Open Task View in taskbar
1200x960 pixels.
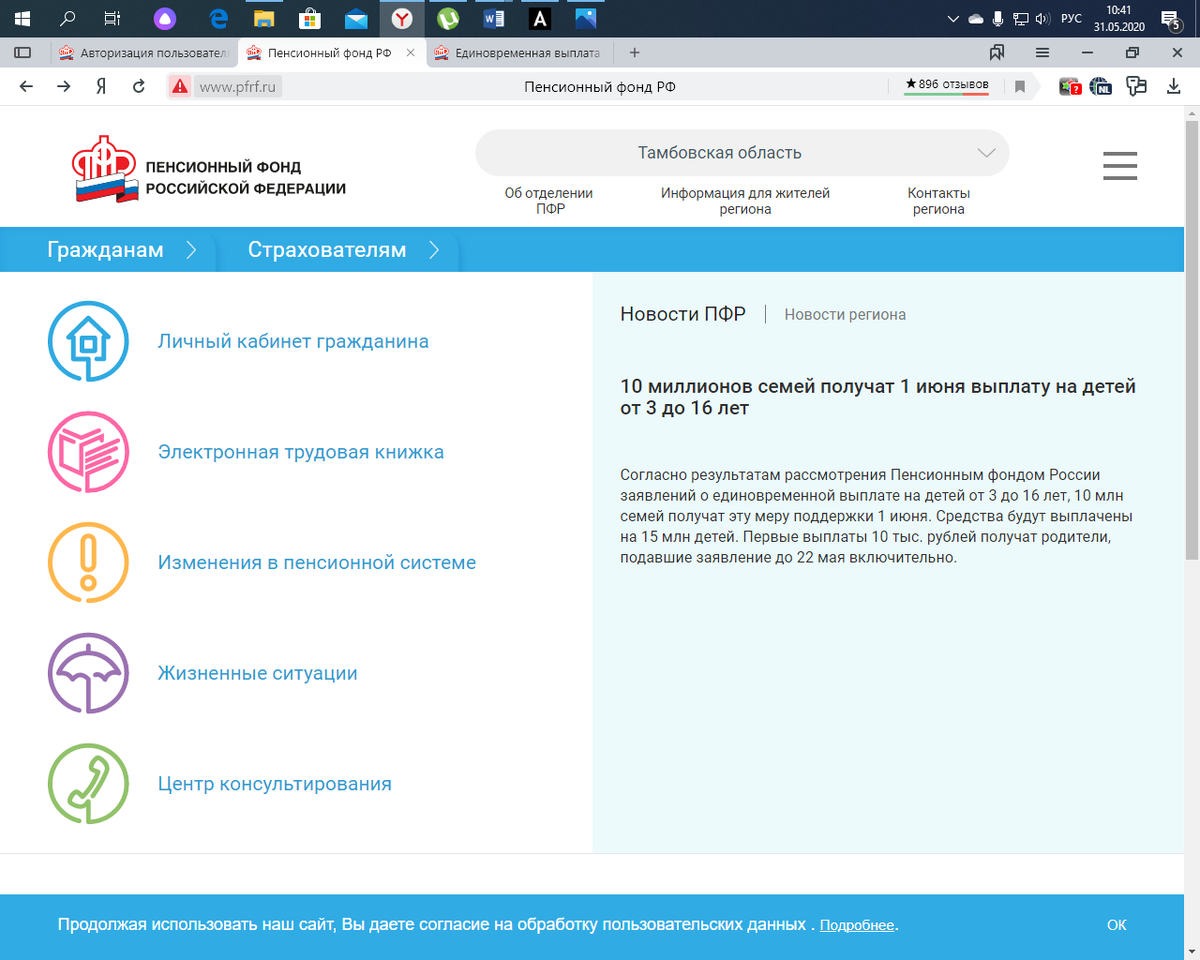click(113, 18)
